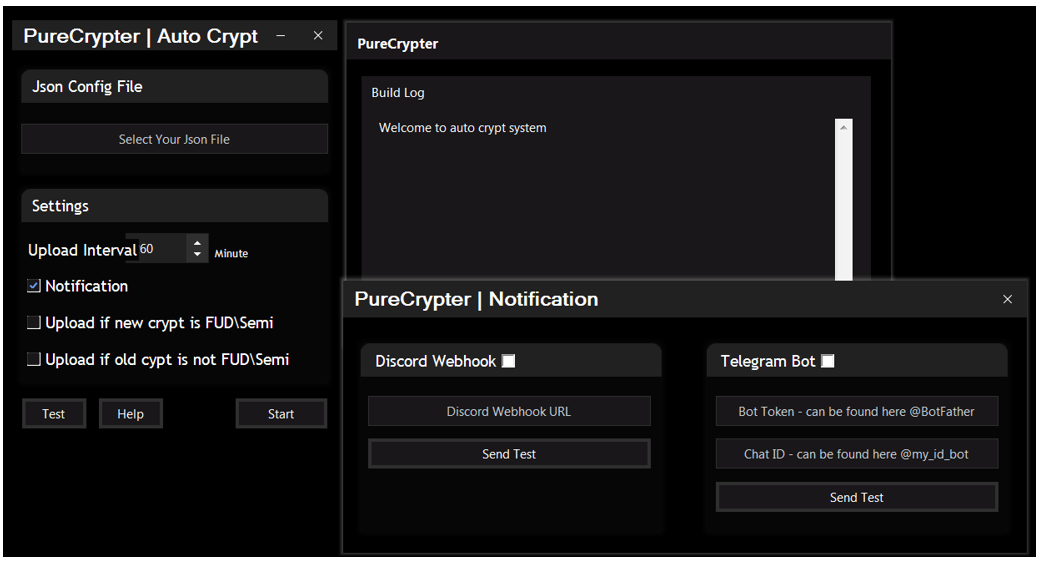Enable Upload if new crypt is FUD\Semi
This screenshot has width=1040, height=561.
tap(34, 323)
